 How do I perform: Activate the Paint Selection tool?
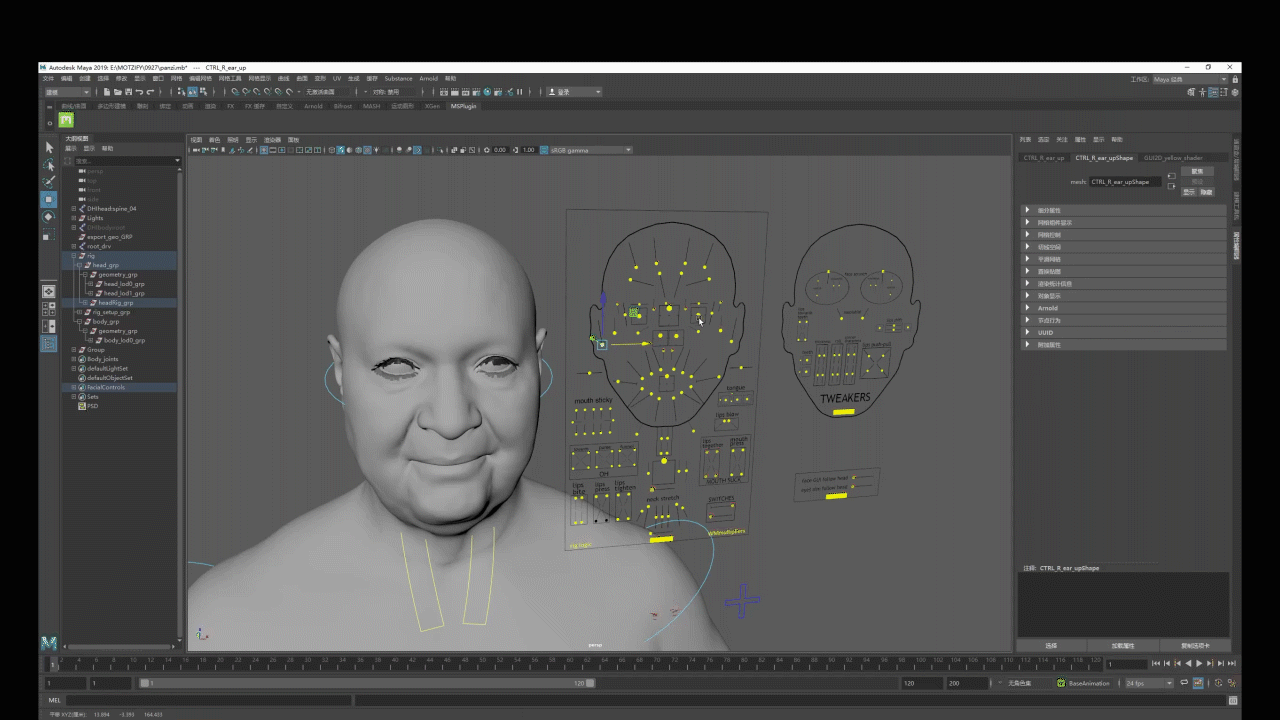48,181
